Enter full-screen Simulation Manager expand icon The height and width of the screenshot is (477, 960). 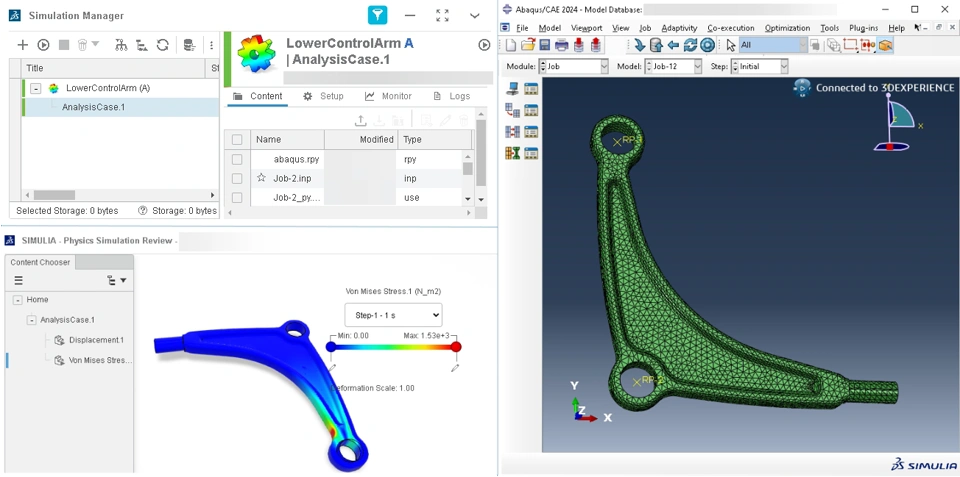[x=442, y=16]
